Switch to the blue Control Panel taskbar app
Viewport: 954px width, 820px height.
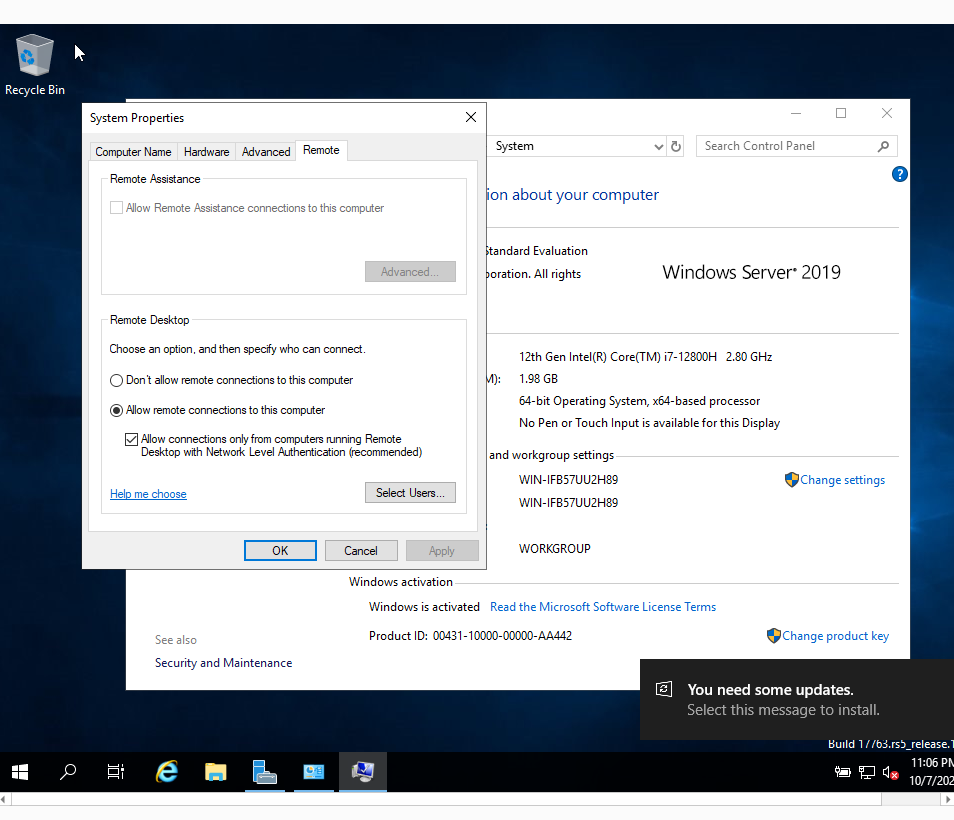coord(313,772)
